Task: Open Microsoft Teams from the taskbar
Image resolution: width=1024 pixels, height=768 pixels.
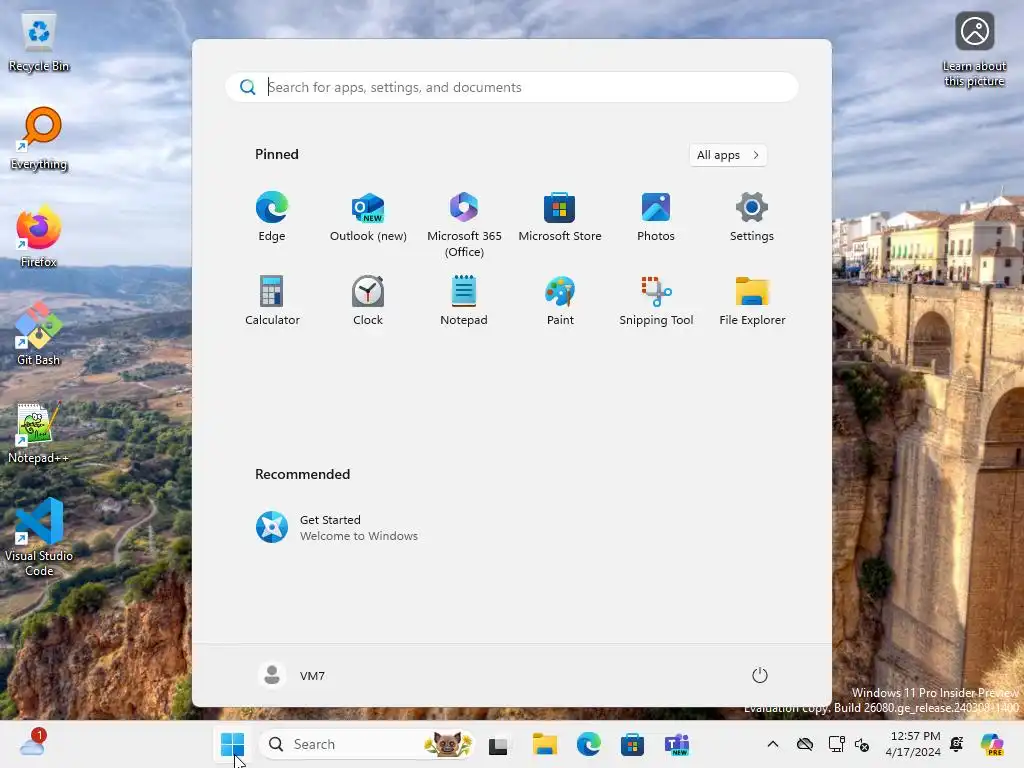Action: coord(677,744)
